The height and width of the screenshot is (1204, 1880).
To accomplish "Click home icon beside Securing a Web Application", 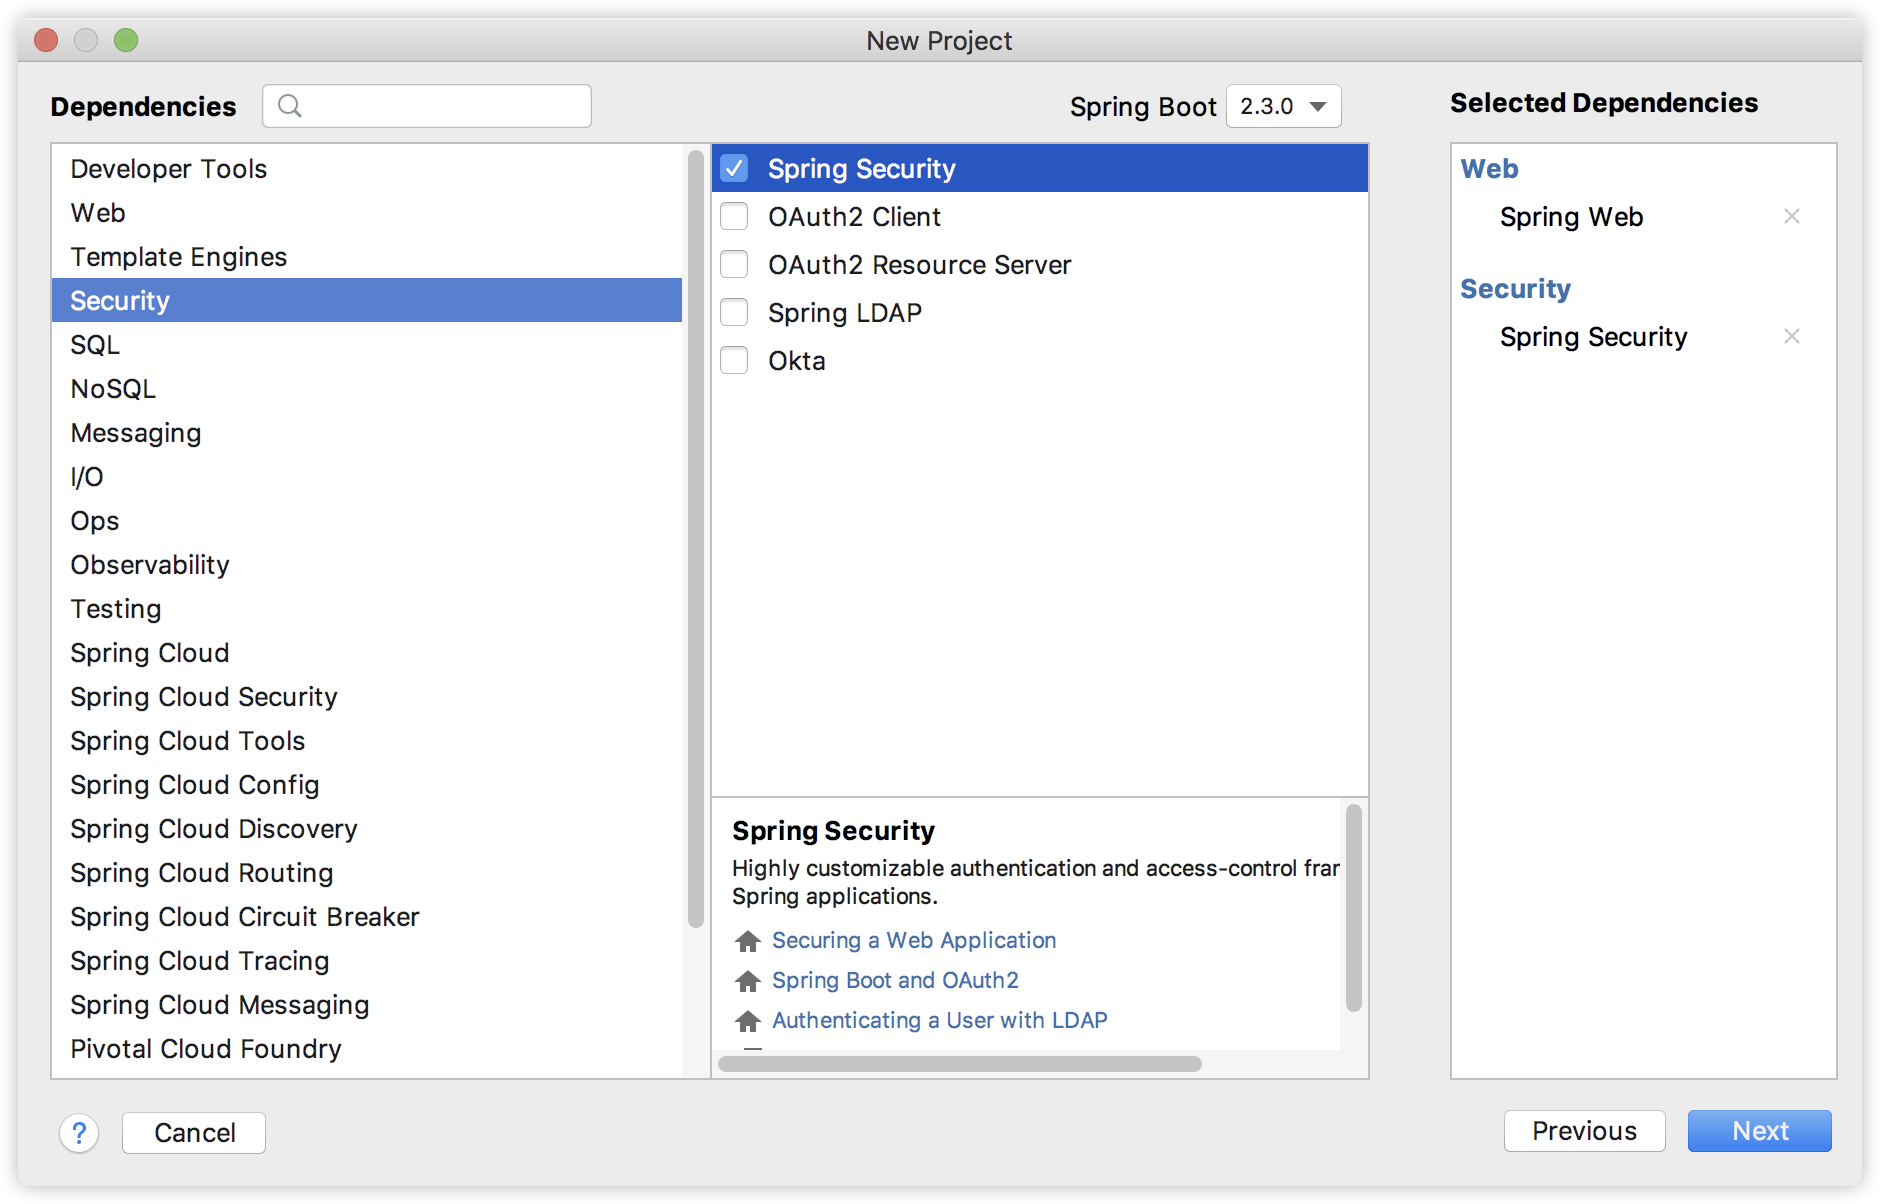I will [747, 940].
